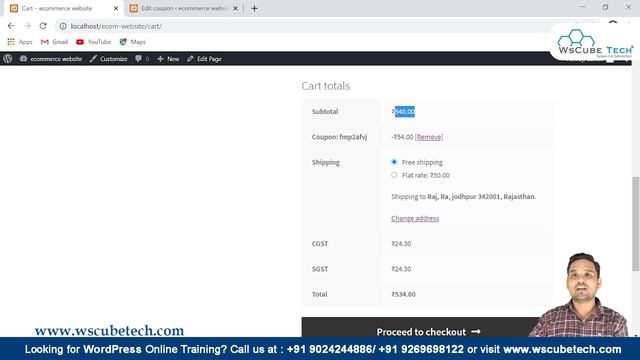The width and height of the screenshot is (640, 360).
Task: Open the Maps bookmark
Action: tap(133, 42)
